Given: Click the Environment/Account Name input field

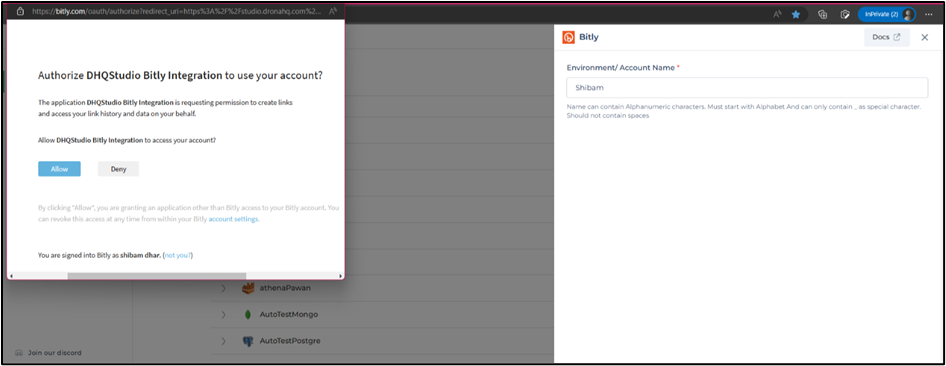Looking at the screenshot, I should click(747, 87).
